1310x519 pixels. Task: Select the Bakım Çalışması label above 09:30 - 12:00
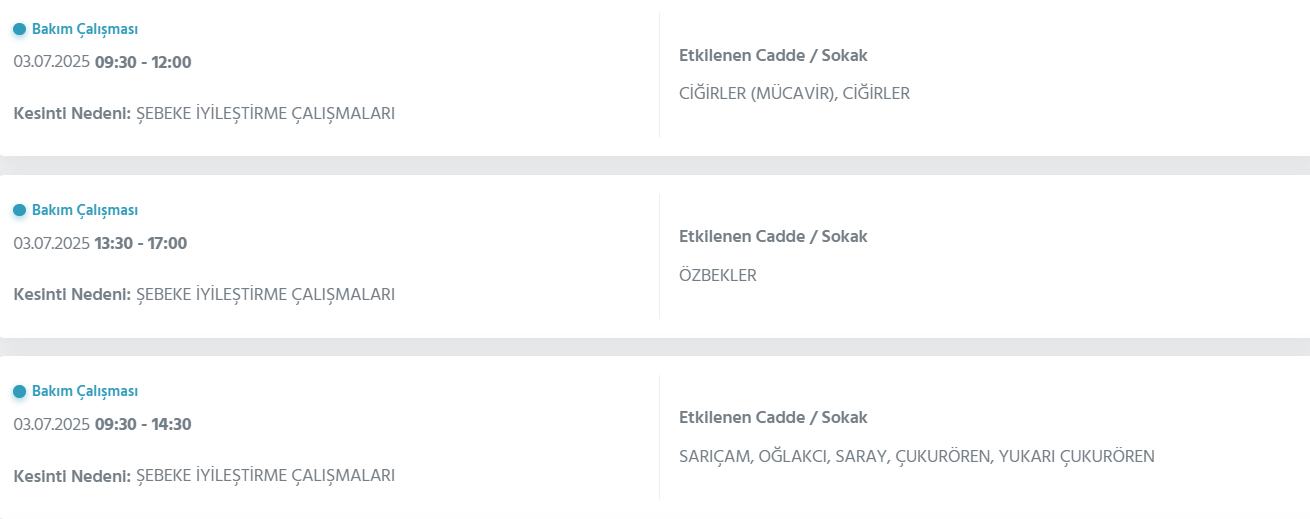85,29
